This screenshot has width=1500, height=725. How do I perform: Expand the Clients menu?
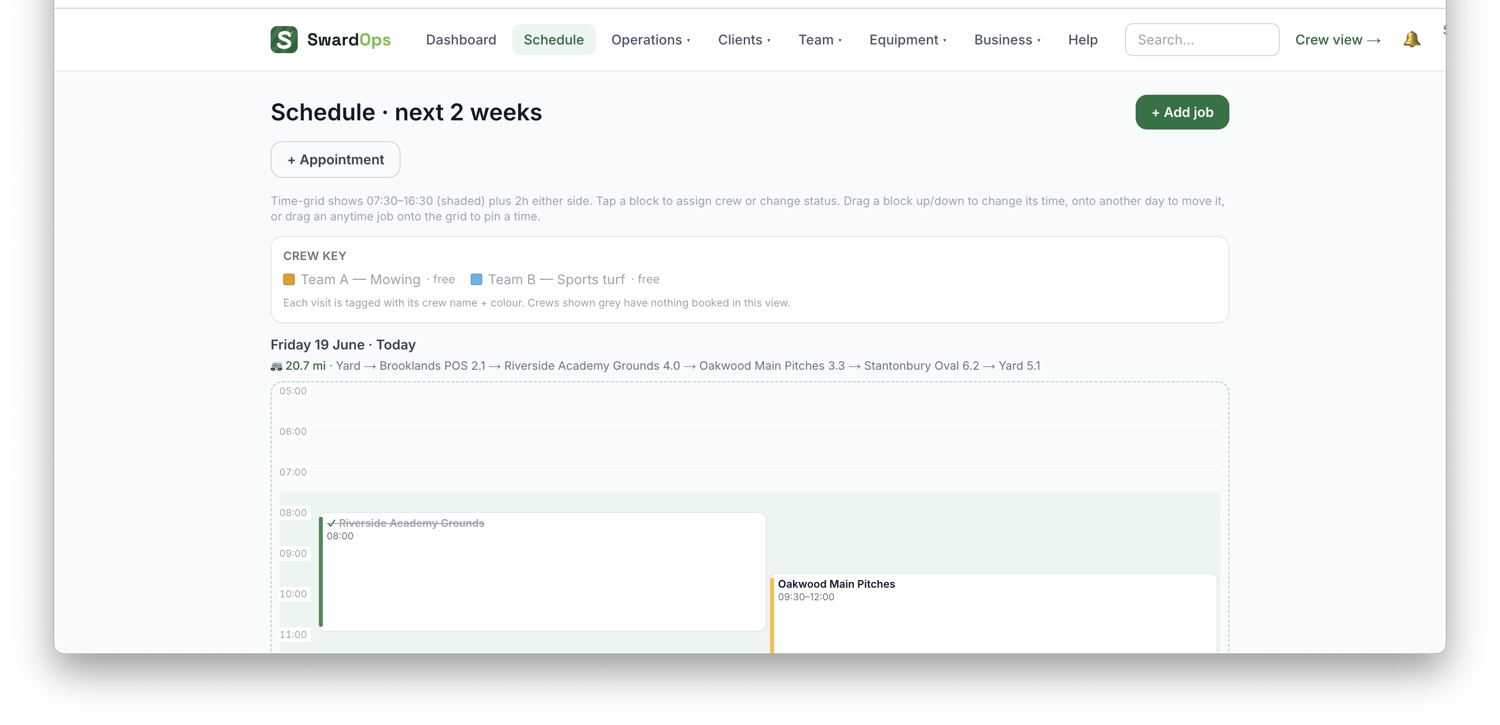[744, 40]
